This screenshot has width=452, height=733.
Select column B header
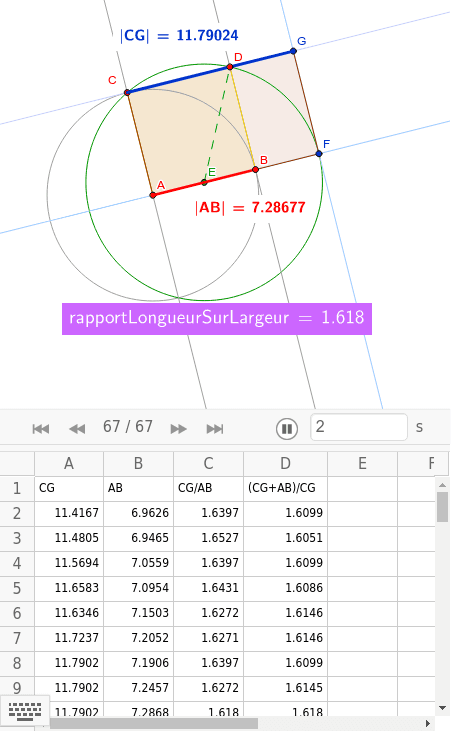138,463
